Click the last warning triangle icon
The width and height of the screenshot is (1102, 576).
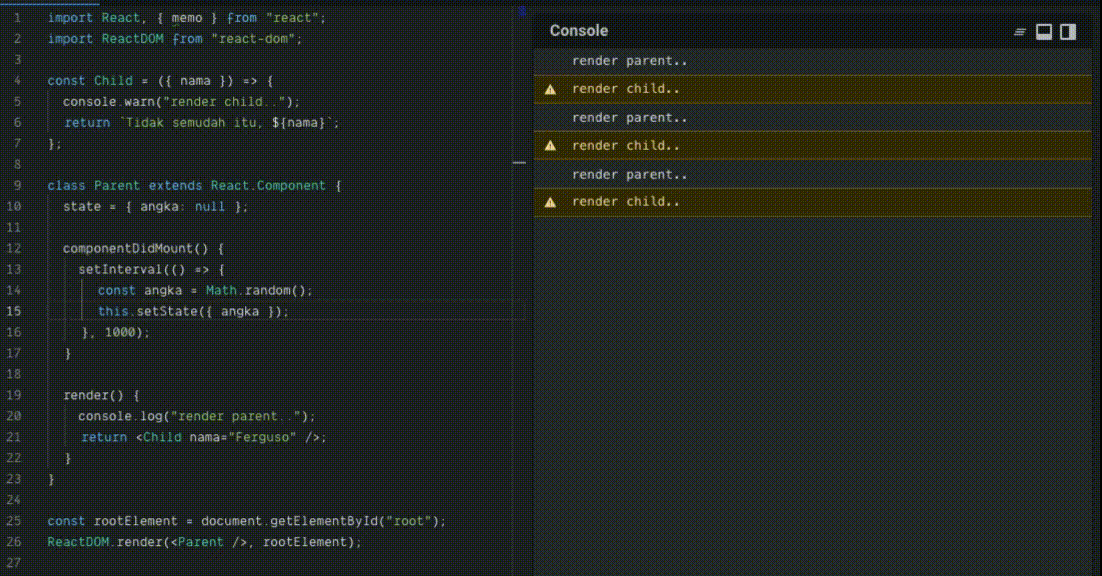[550, 202]
